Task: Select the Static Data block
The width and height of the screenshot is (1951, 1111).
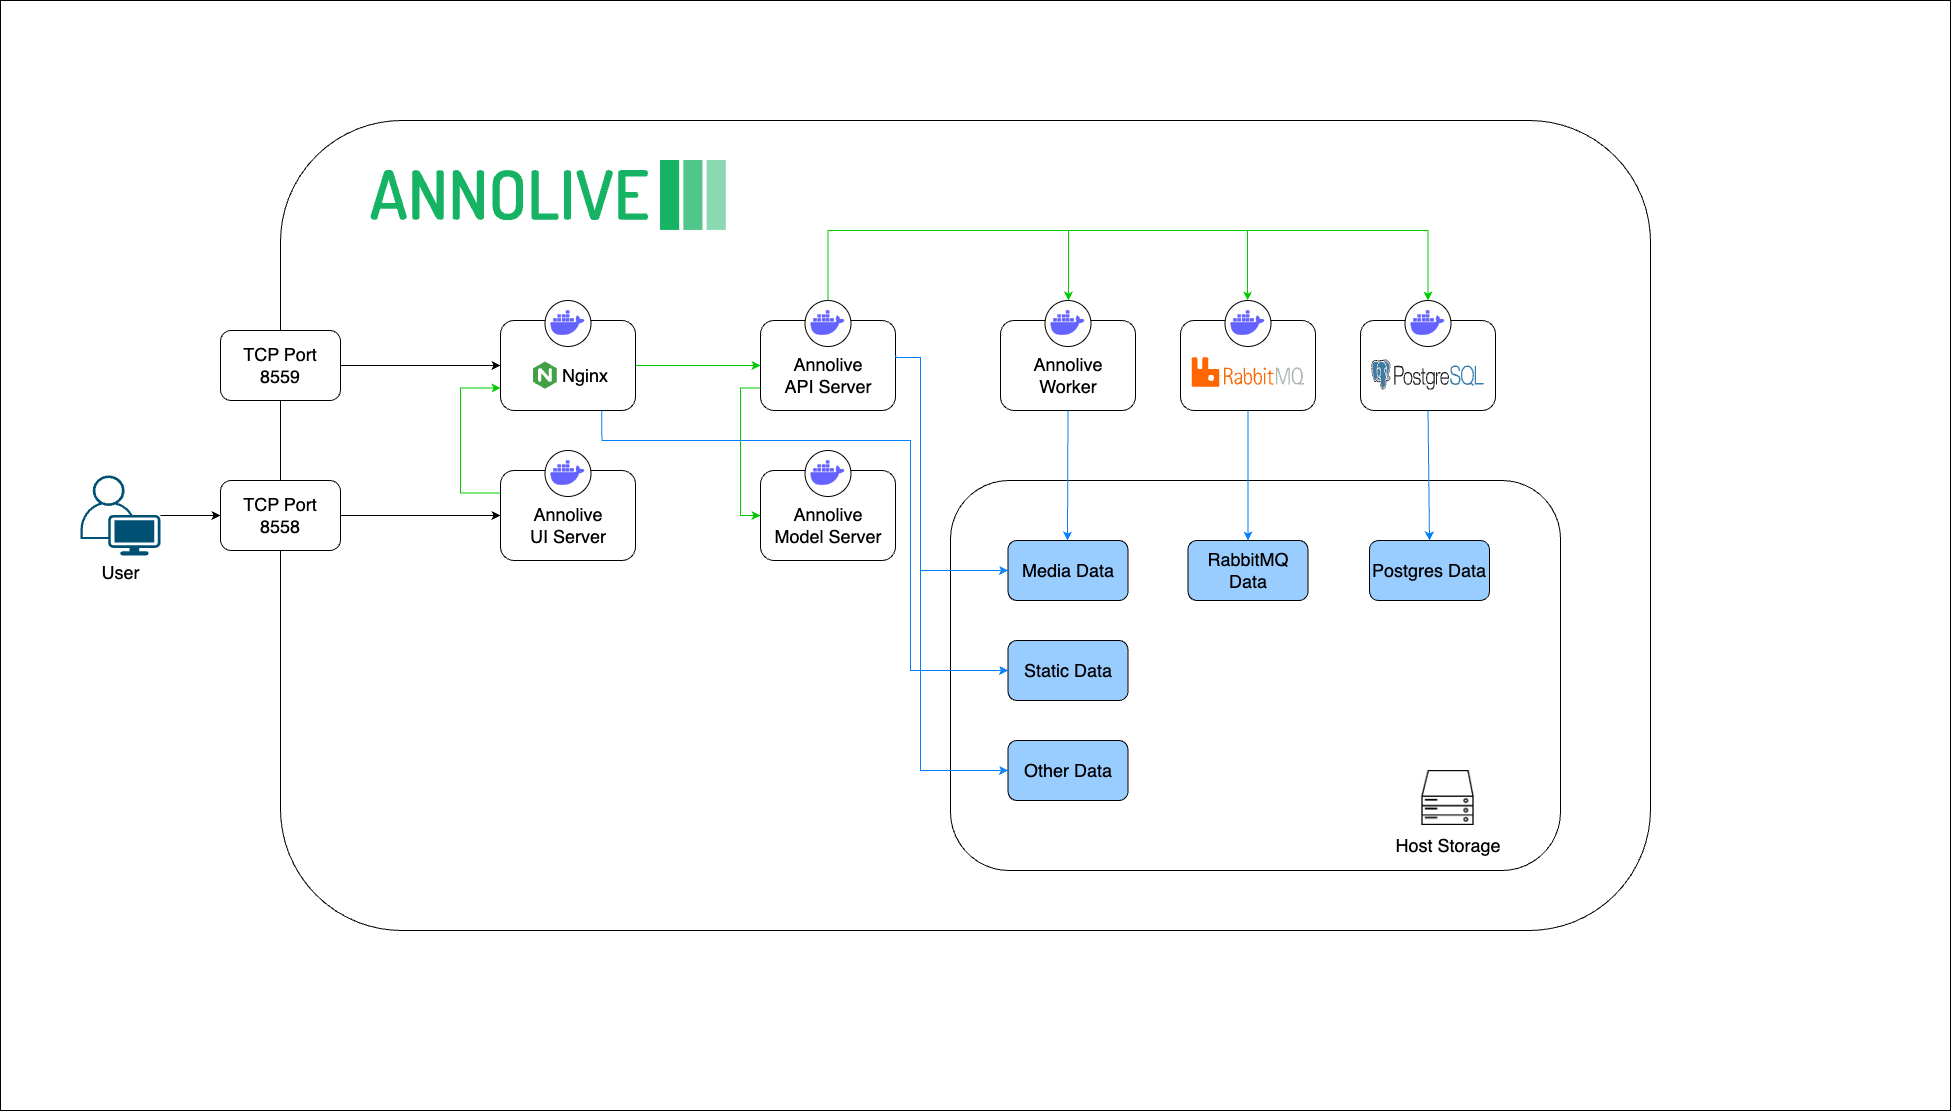Action: tap(1068, 671)
